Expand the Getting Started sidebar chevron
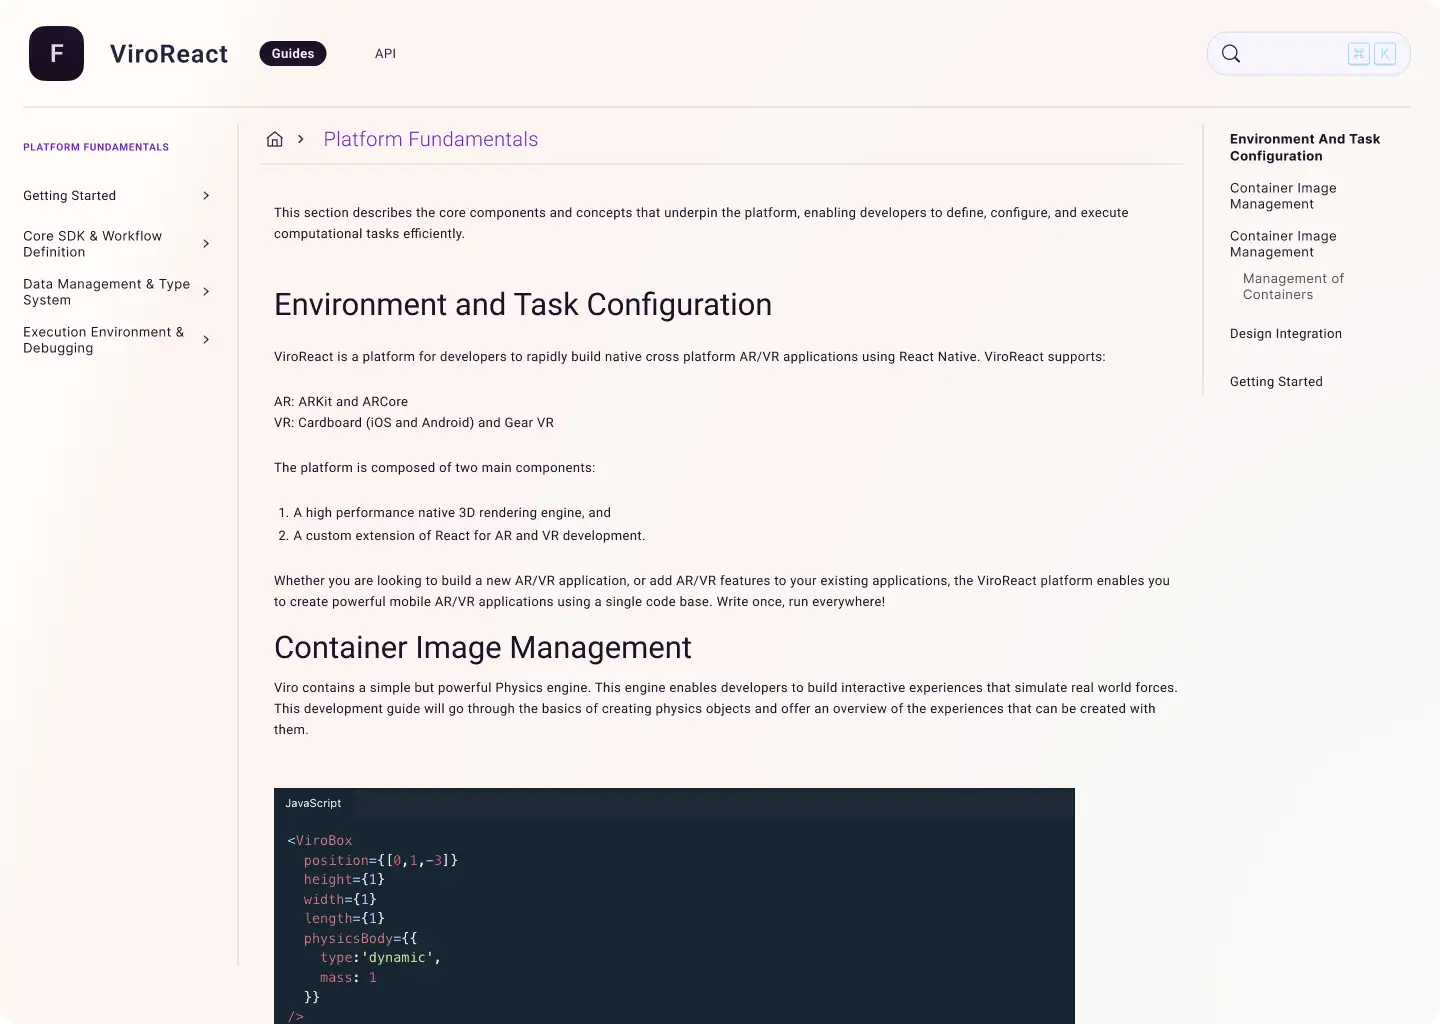Image resolution: width=1440 pixels, height=1024 pixels. pos(206,196)
